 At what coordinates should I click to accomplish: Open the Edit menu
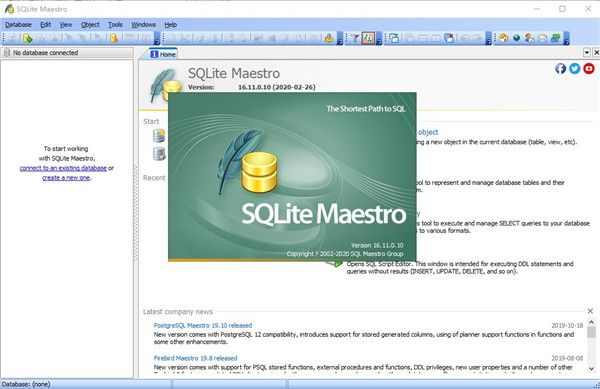click(45, 24)
